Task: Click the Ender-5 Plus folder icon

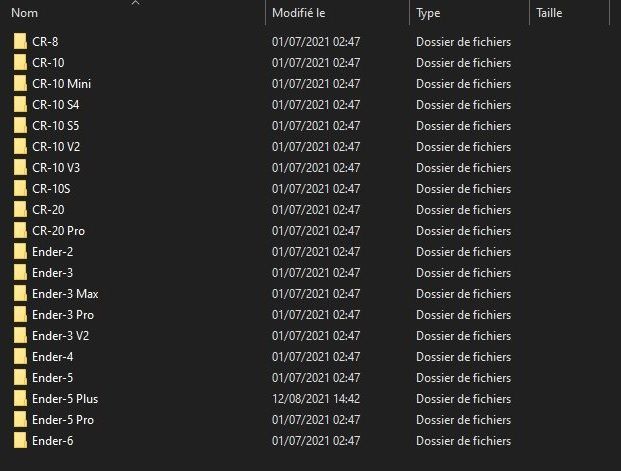Action: 20,399
